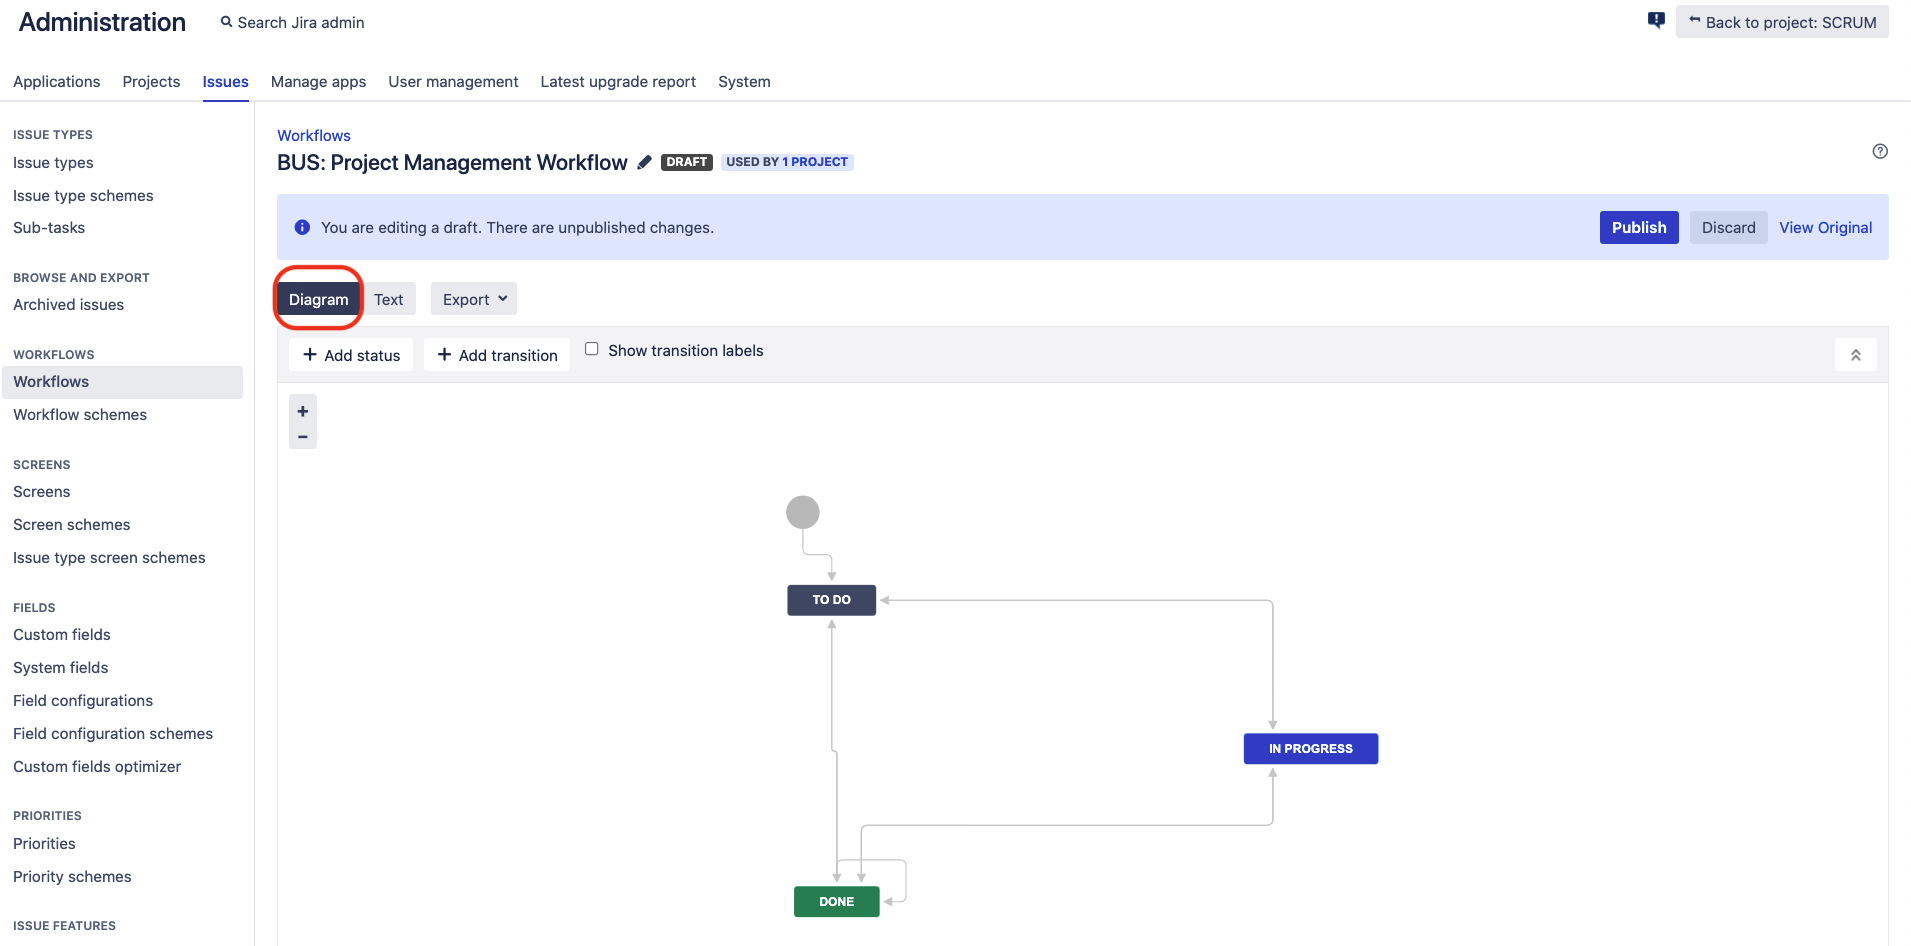Open the Latest upgrade report tab
This screenshot has height=946, width=1911.
point(618,81)
